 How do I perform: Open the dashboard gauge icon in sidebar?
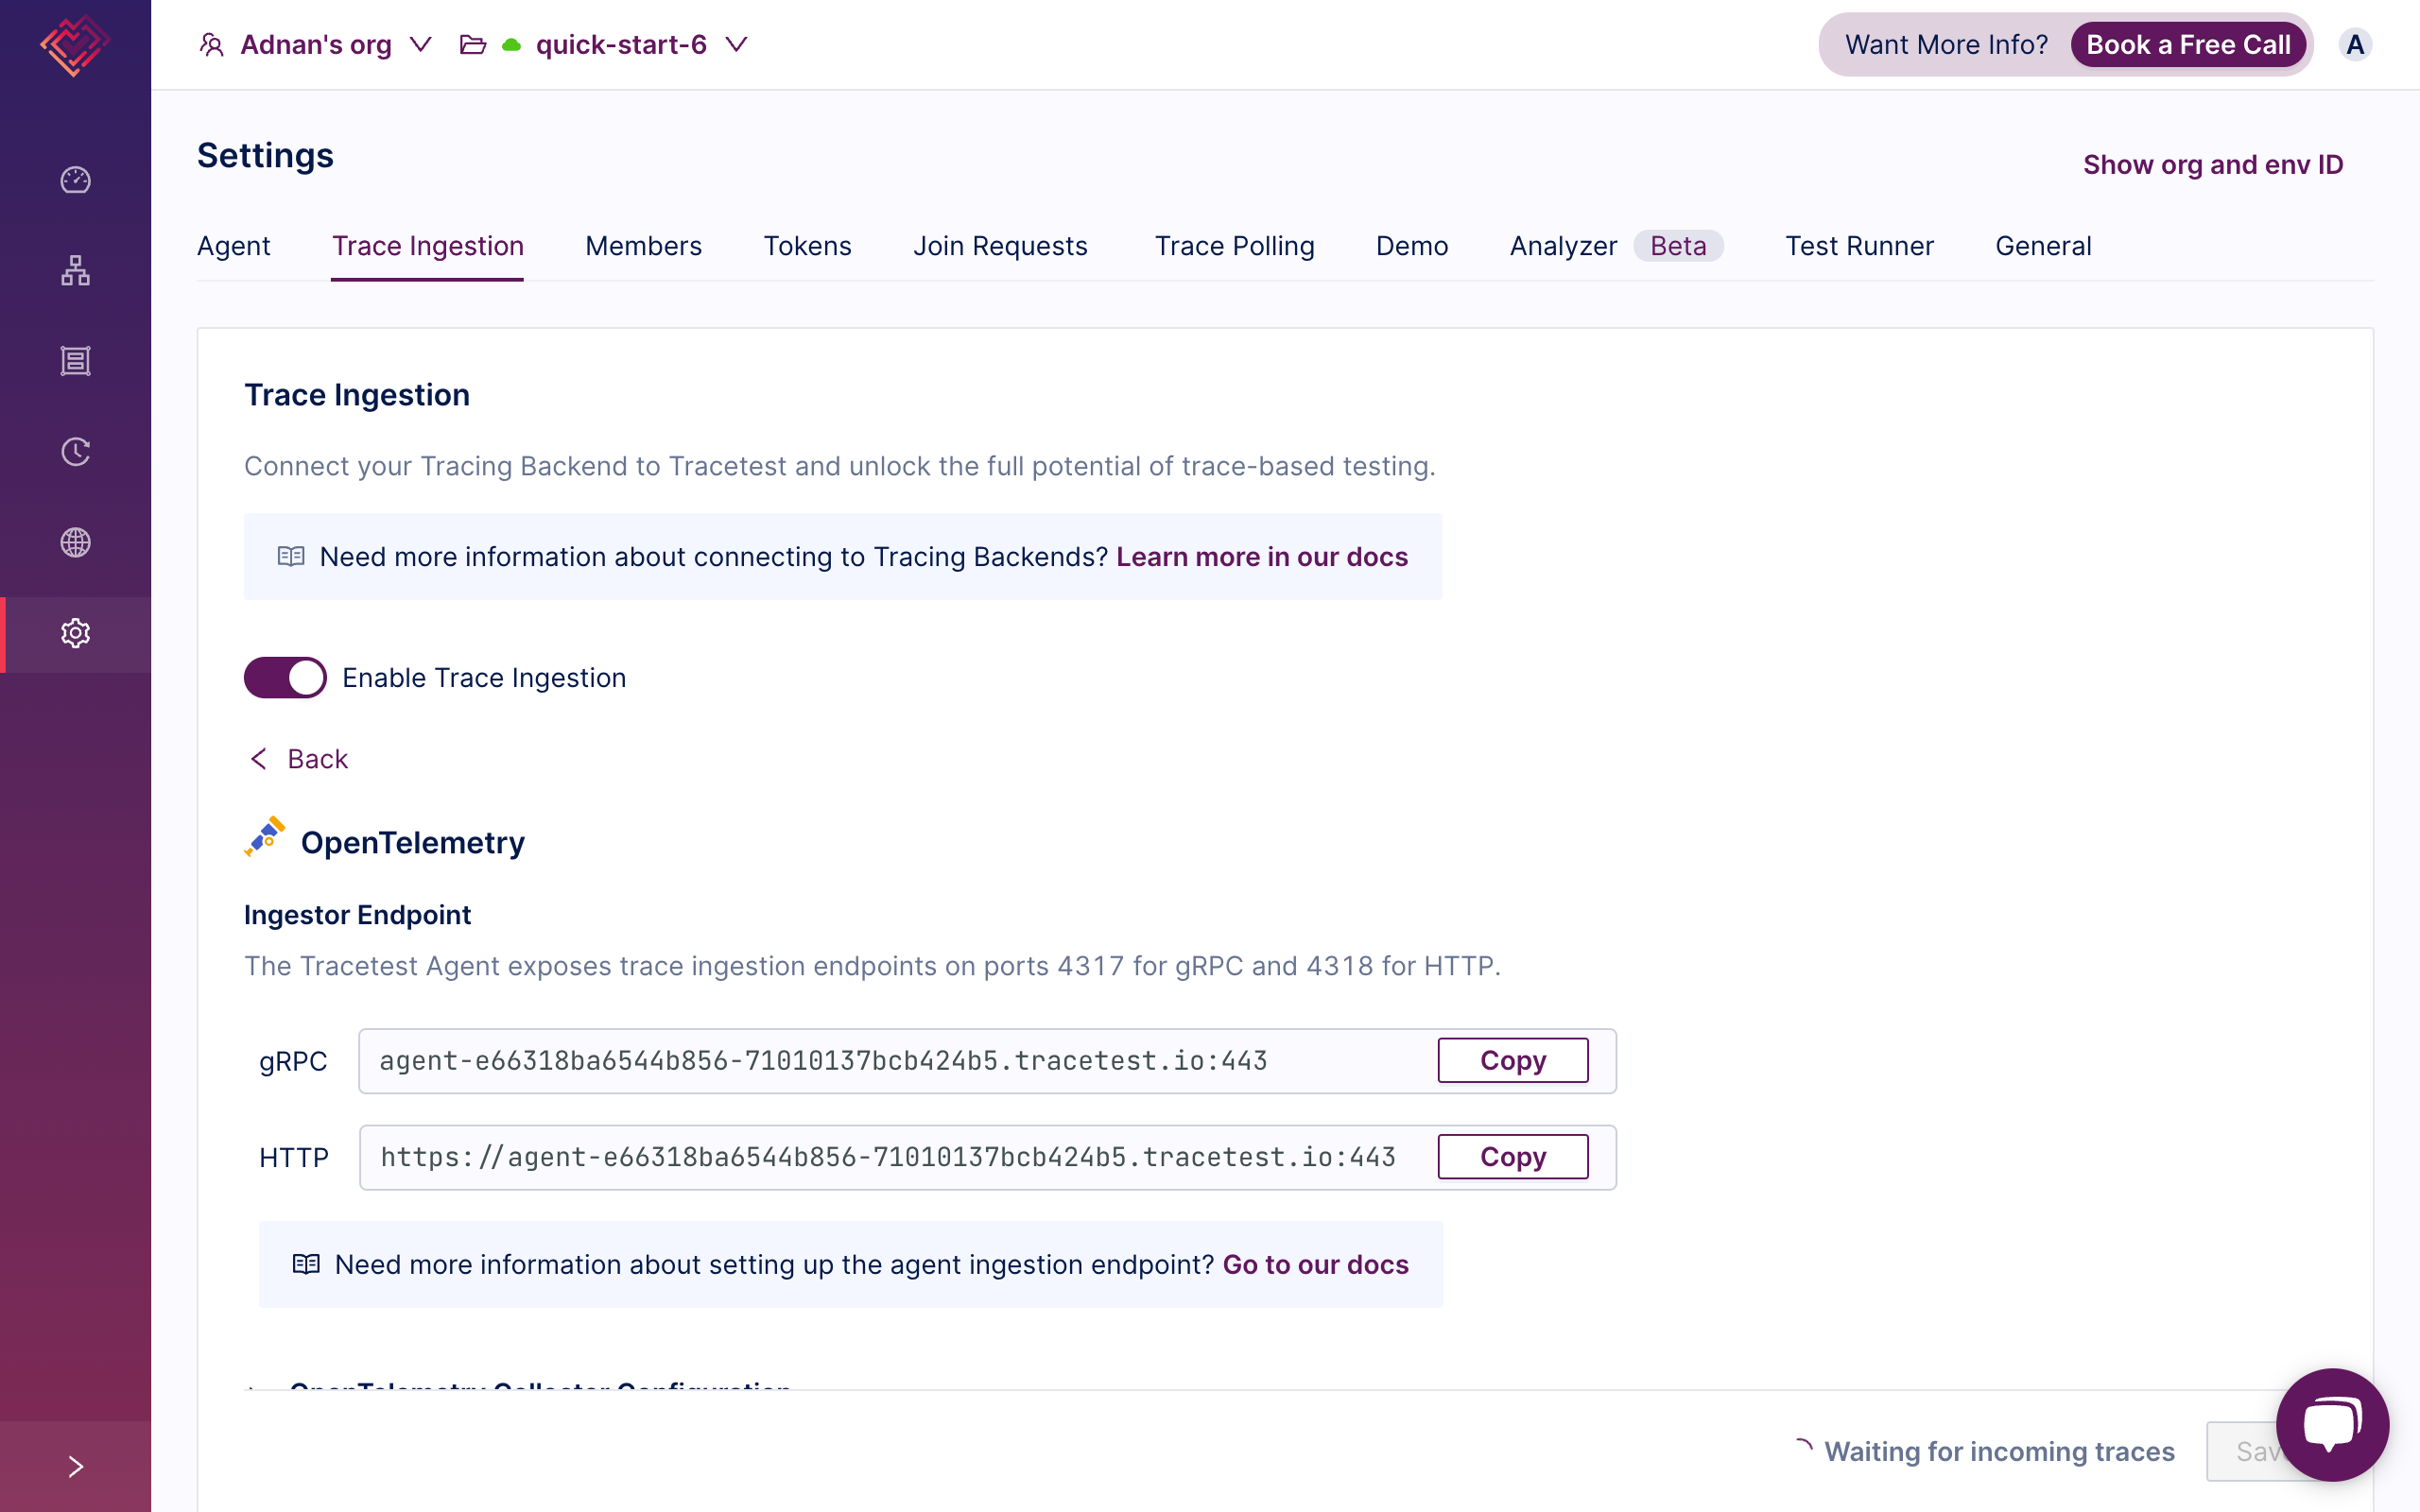coord(75,180)
